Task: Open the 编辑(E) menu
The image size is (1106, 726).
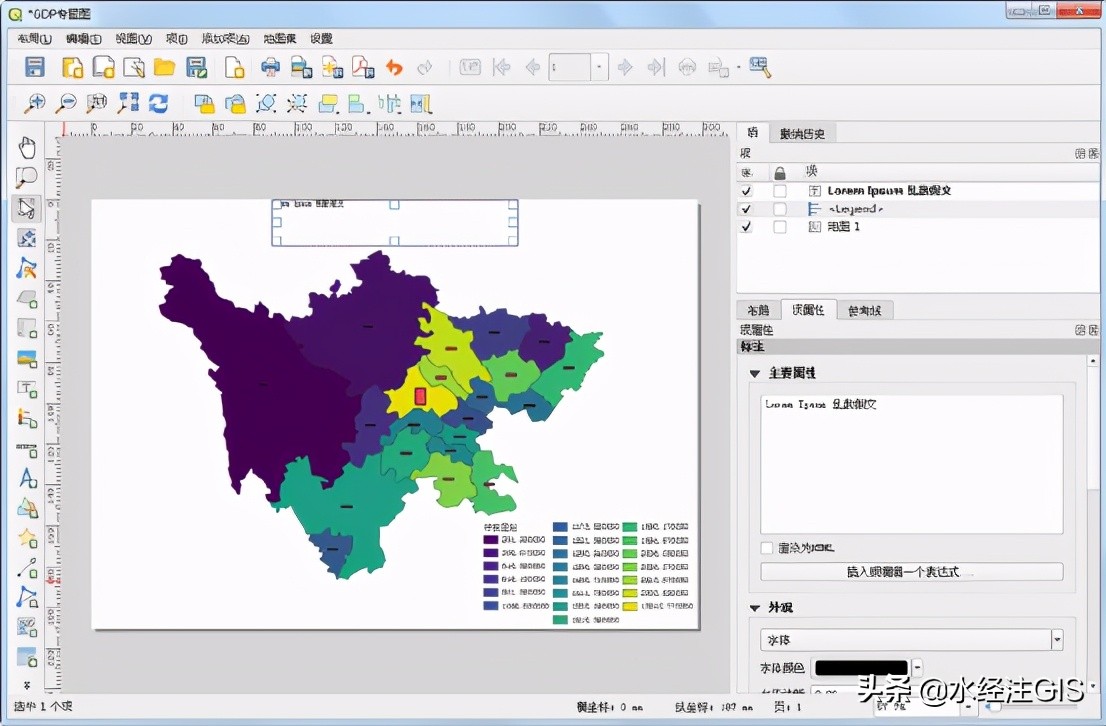Action: pos(84,39)
